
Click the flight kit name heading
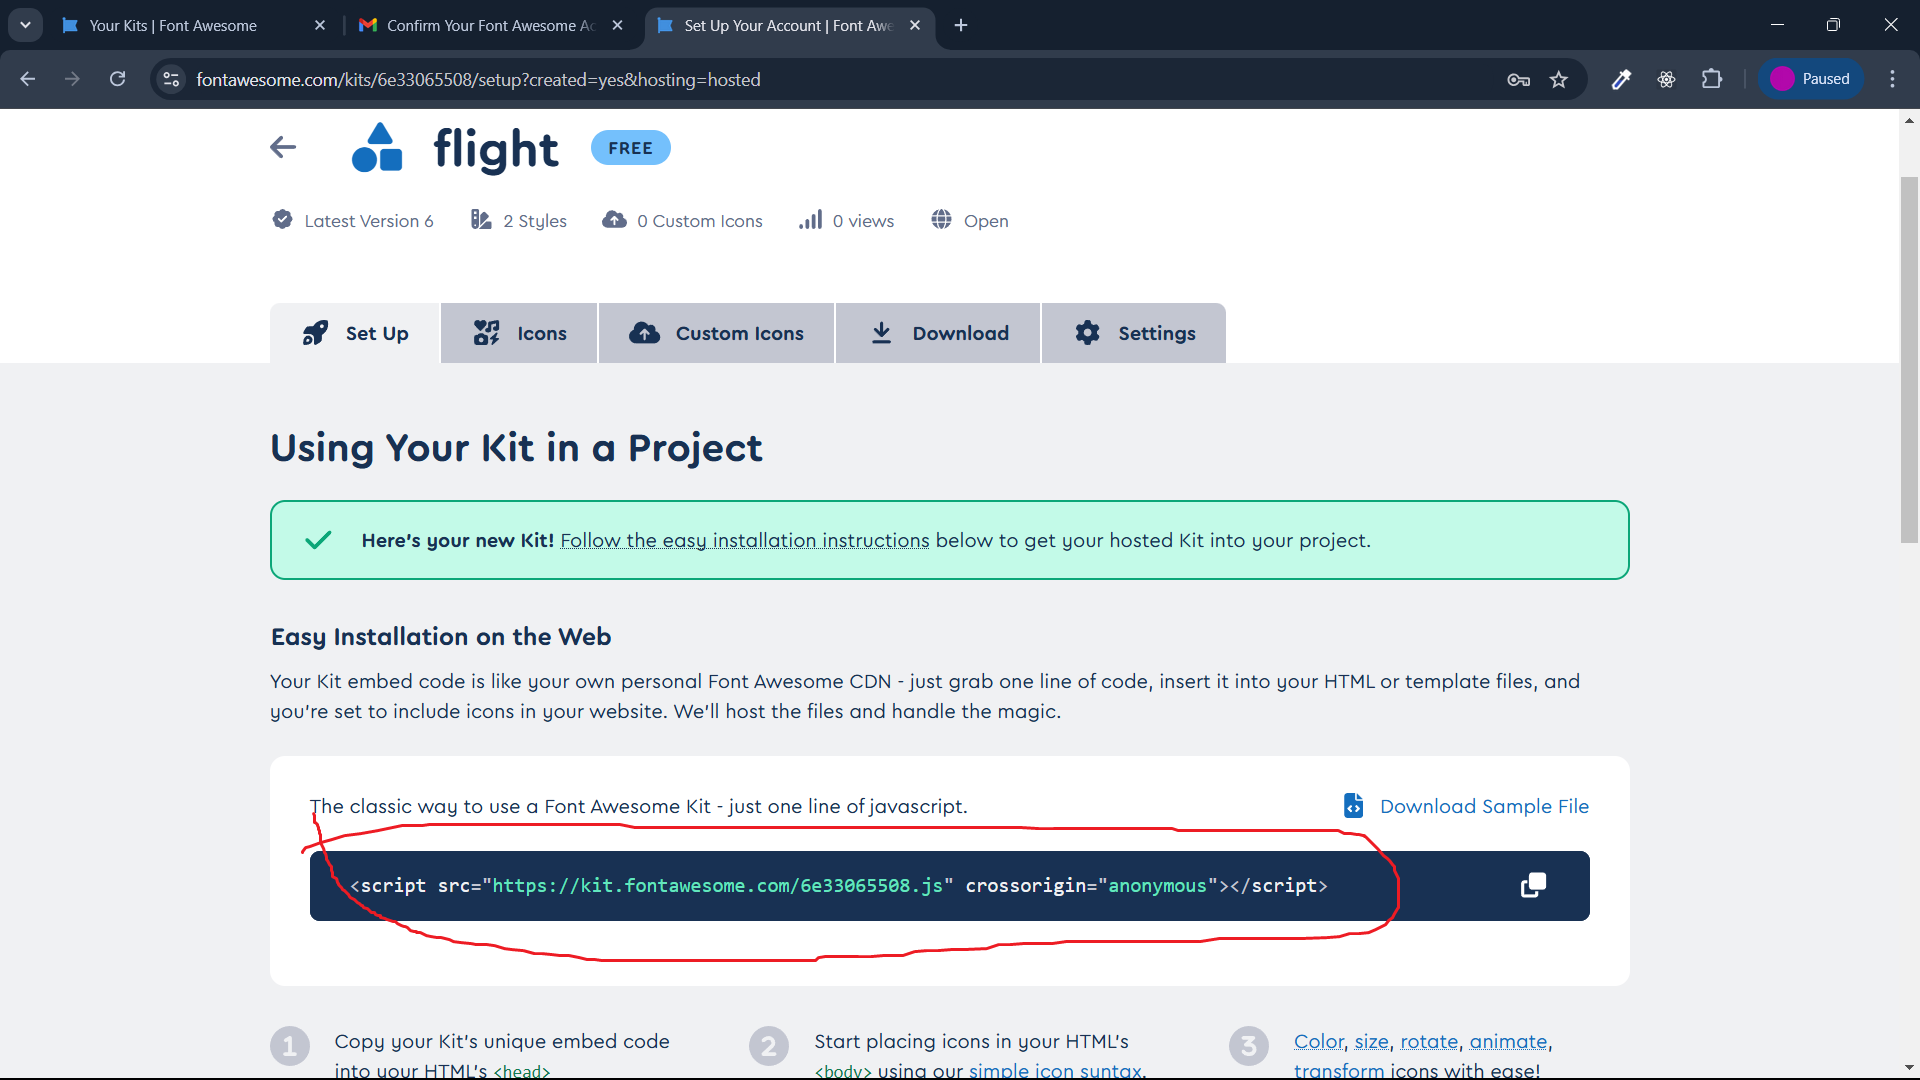click(x=496, y=149)
